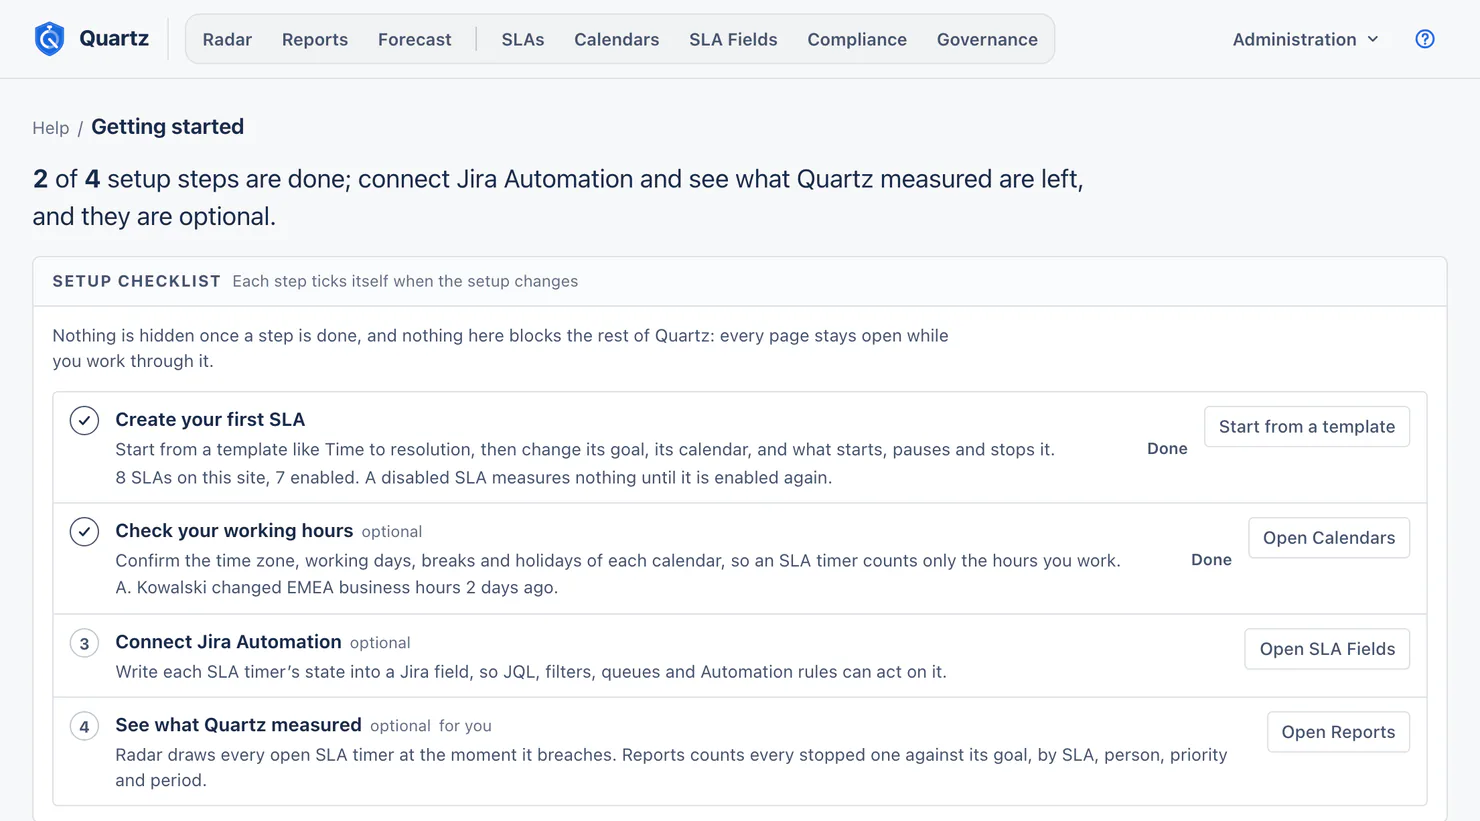Screen dimensions: 1480x821
Task: Click the optional tag beside Connect Jira Automation
Action: coord(380,643)
